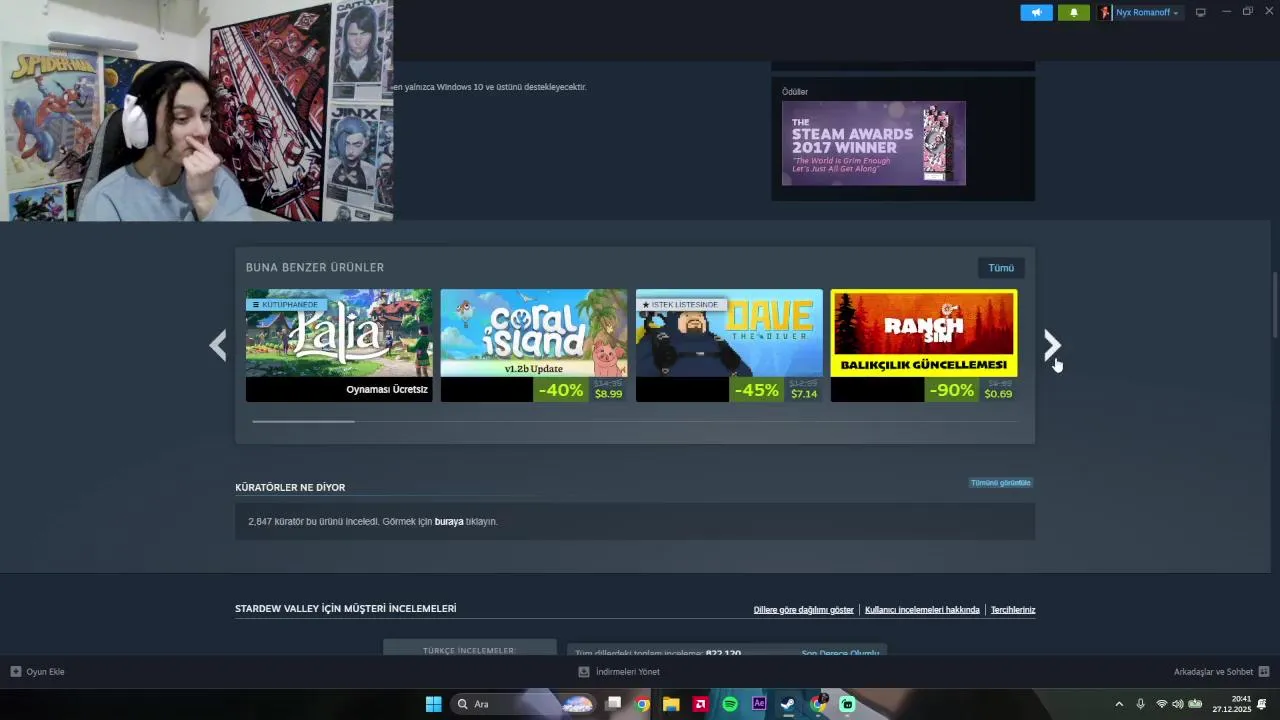
Task: Click Palia Oynaması Ücretsiz label
Action: [387, 390]
